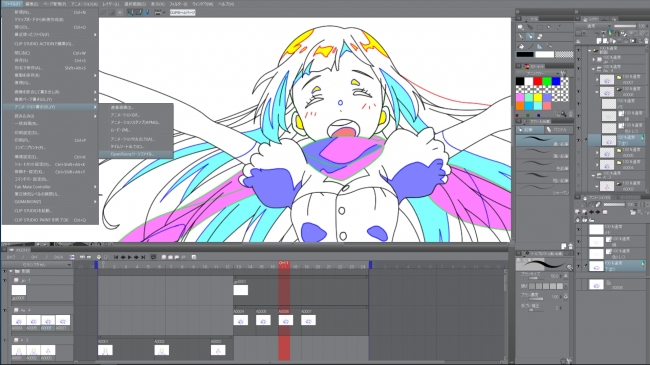
Task: Toggle A:3 track visibility in timeline
Action: pos(5,340)
